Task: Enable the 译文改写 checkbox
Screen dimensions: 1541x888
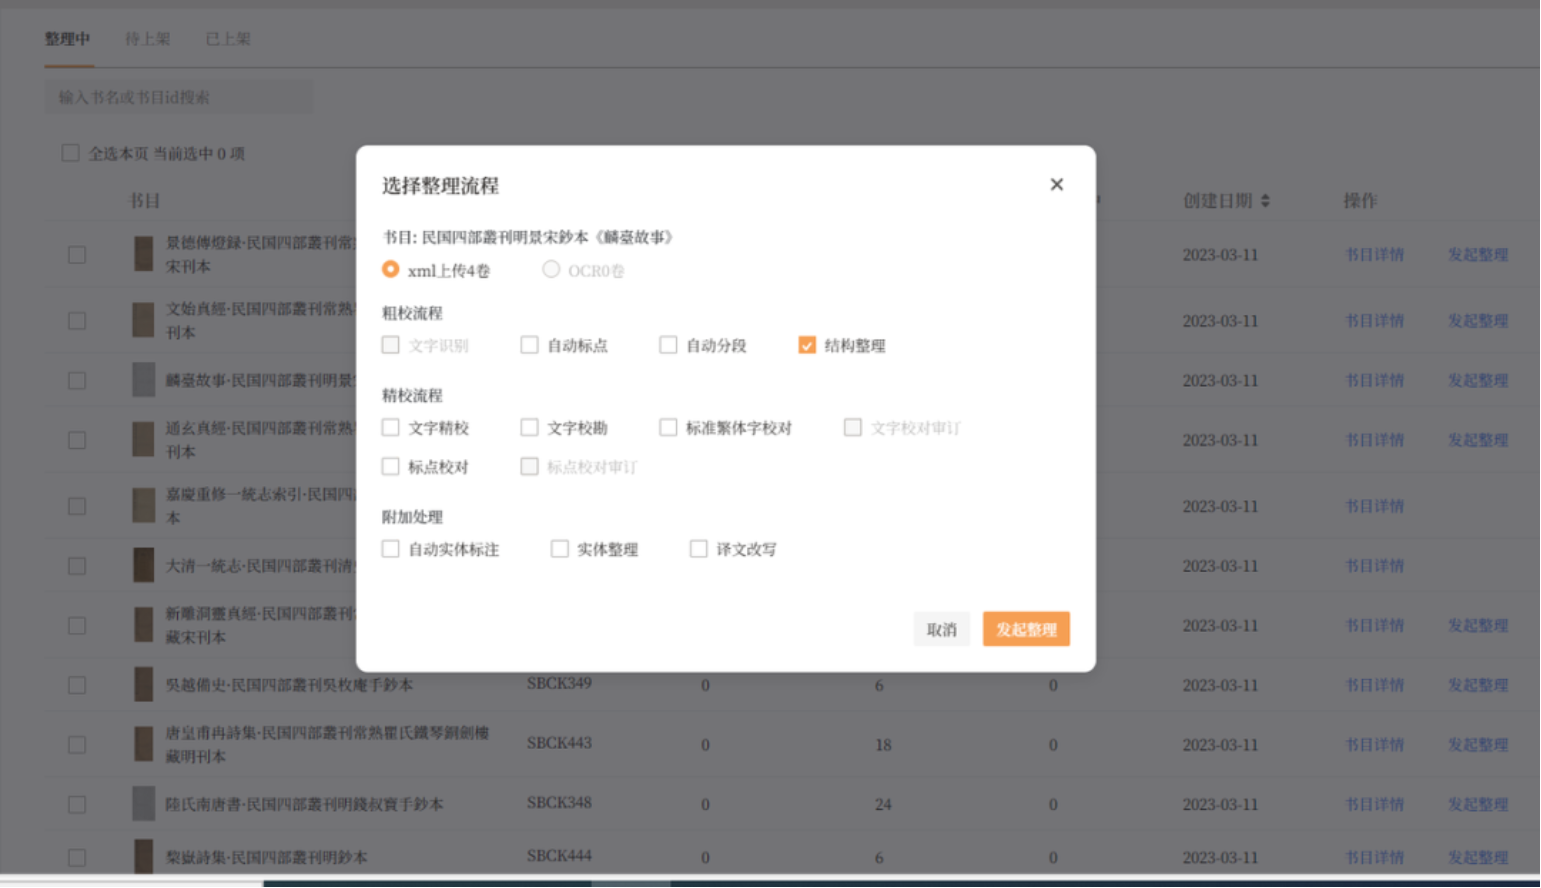Action: coord(699,549)
